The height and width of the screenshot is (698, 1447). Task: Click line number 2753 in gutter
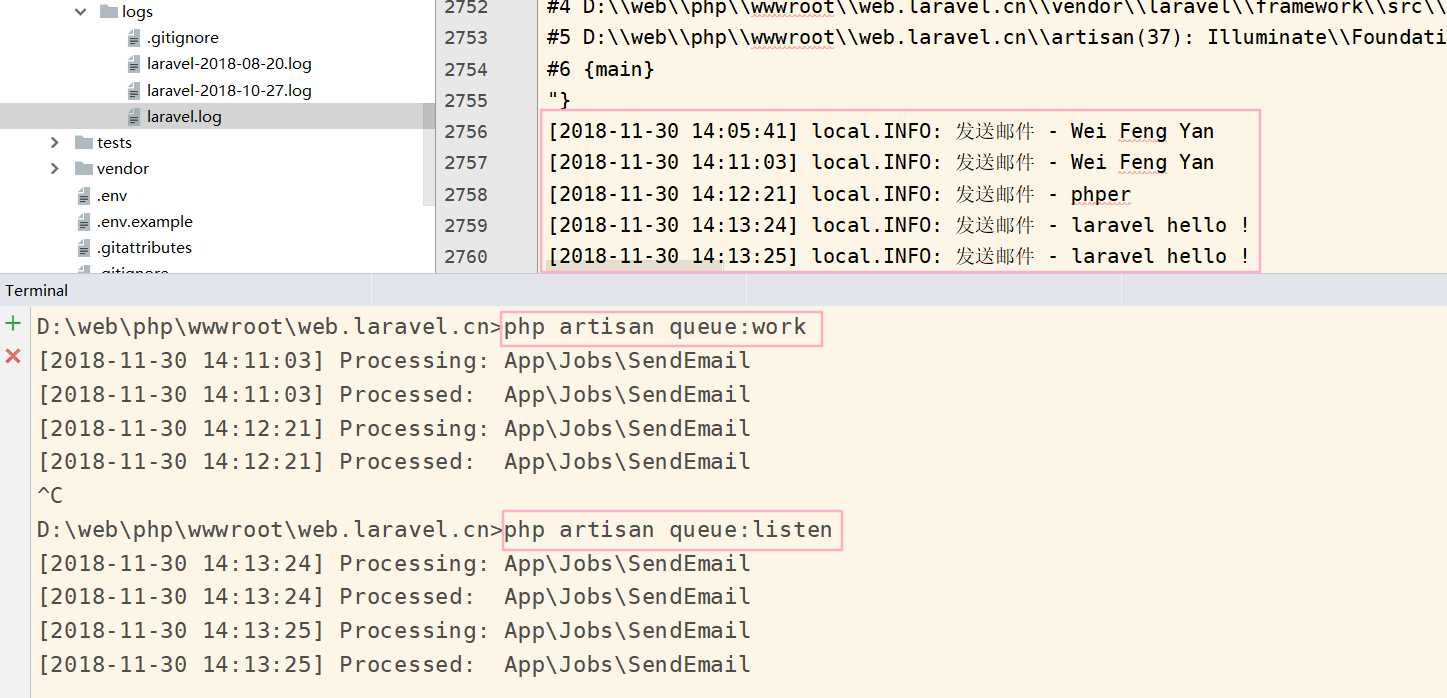466,38
